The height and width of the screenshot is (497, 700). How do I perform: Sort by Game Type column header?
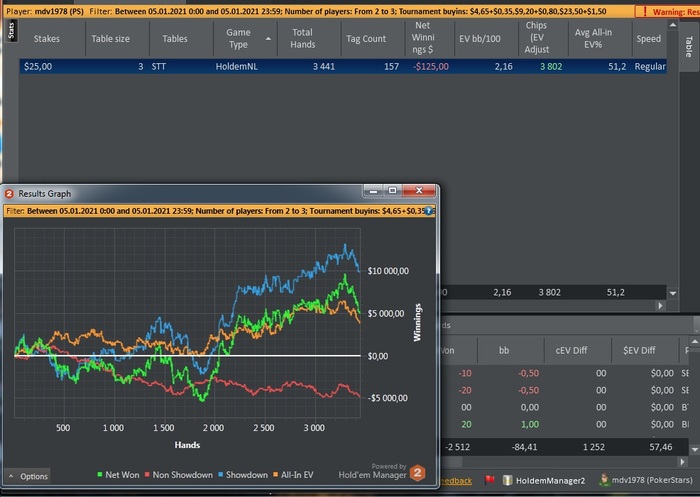(x=238, y=39)
